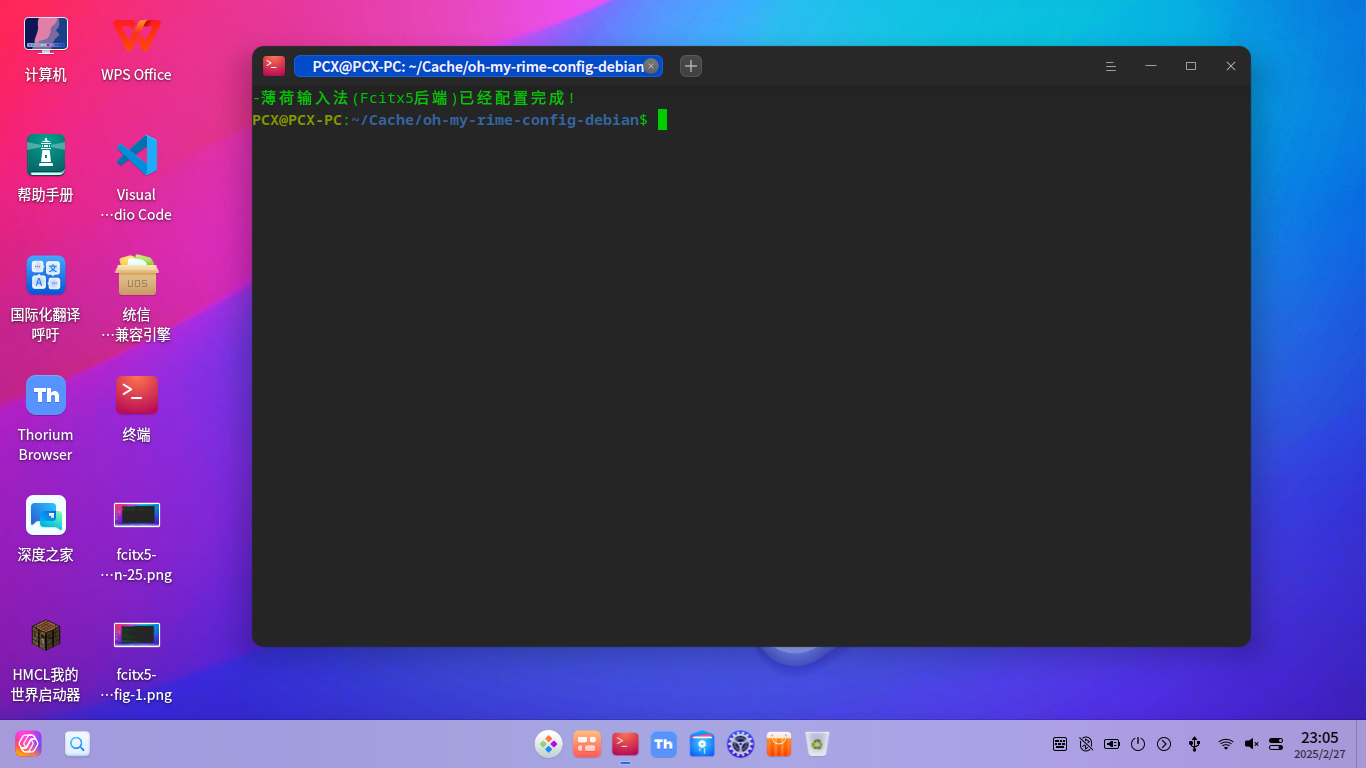Screen dimensions: 1366x768
Task: Open the battery indicator in the tray
Action: point(1112,744)
